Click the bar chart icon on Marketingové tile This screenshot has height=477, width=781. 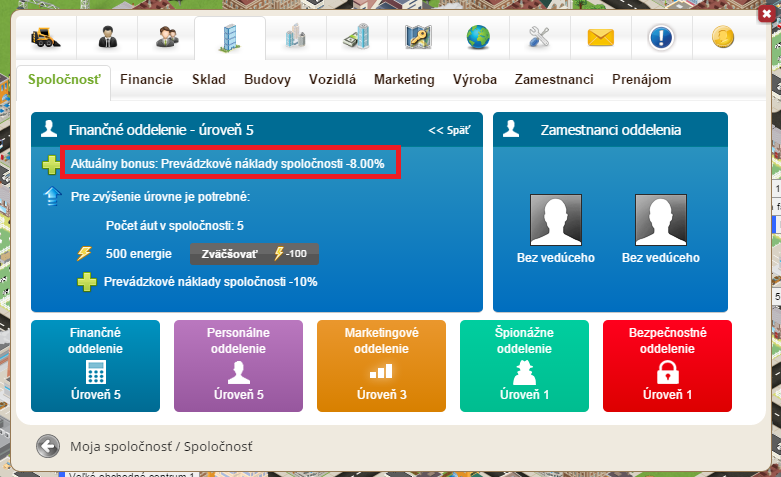[381, 371]
